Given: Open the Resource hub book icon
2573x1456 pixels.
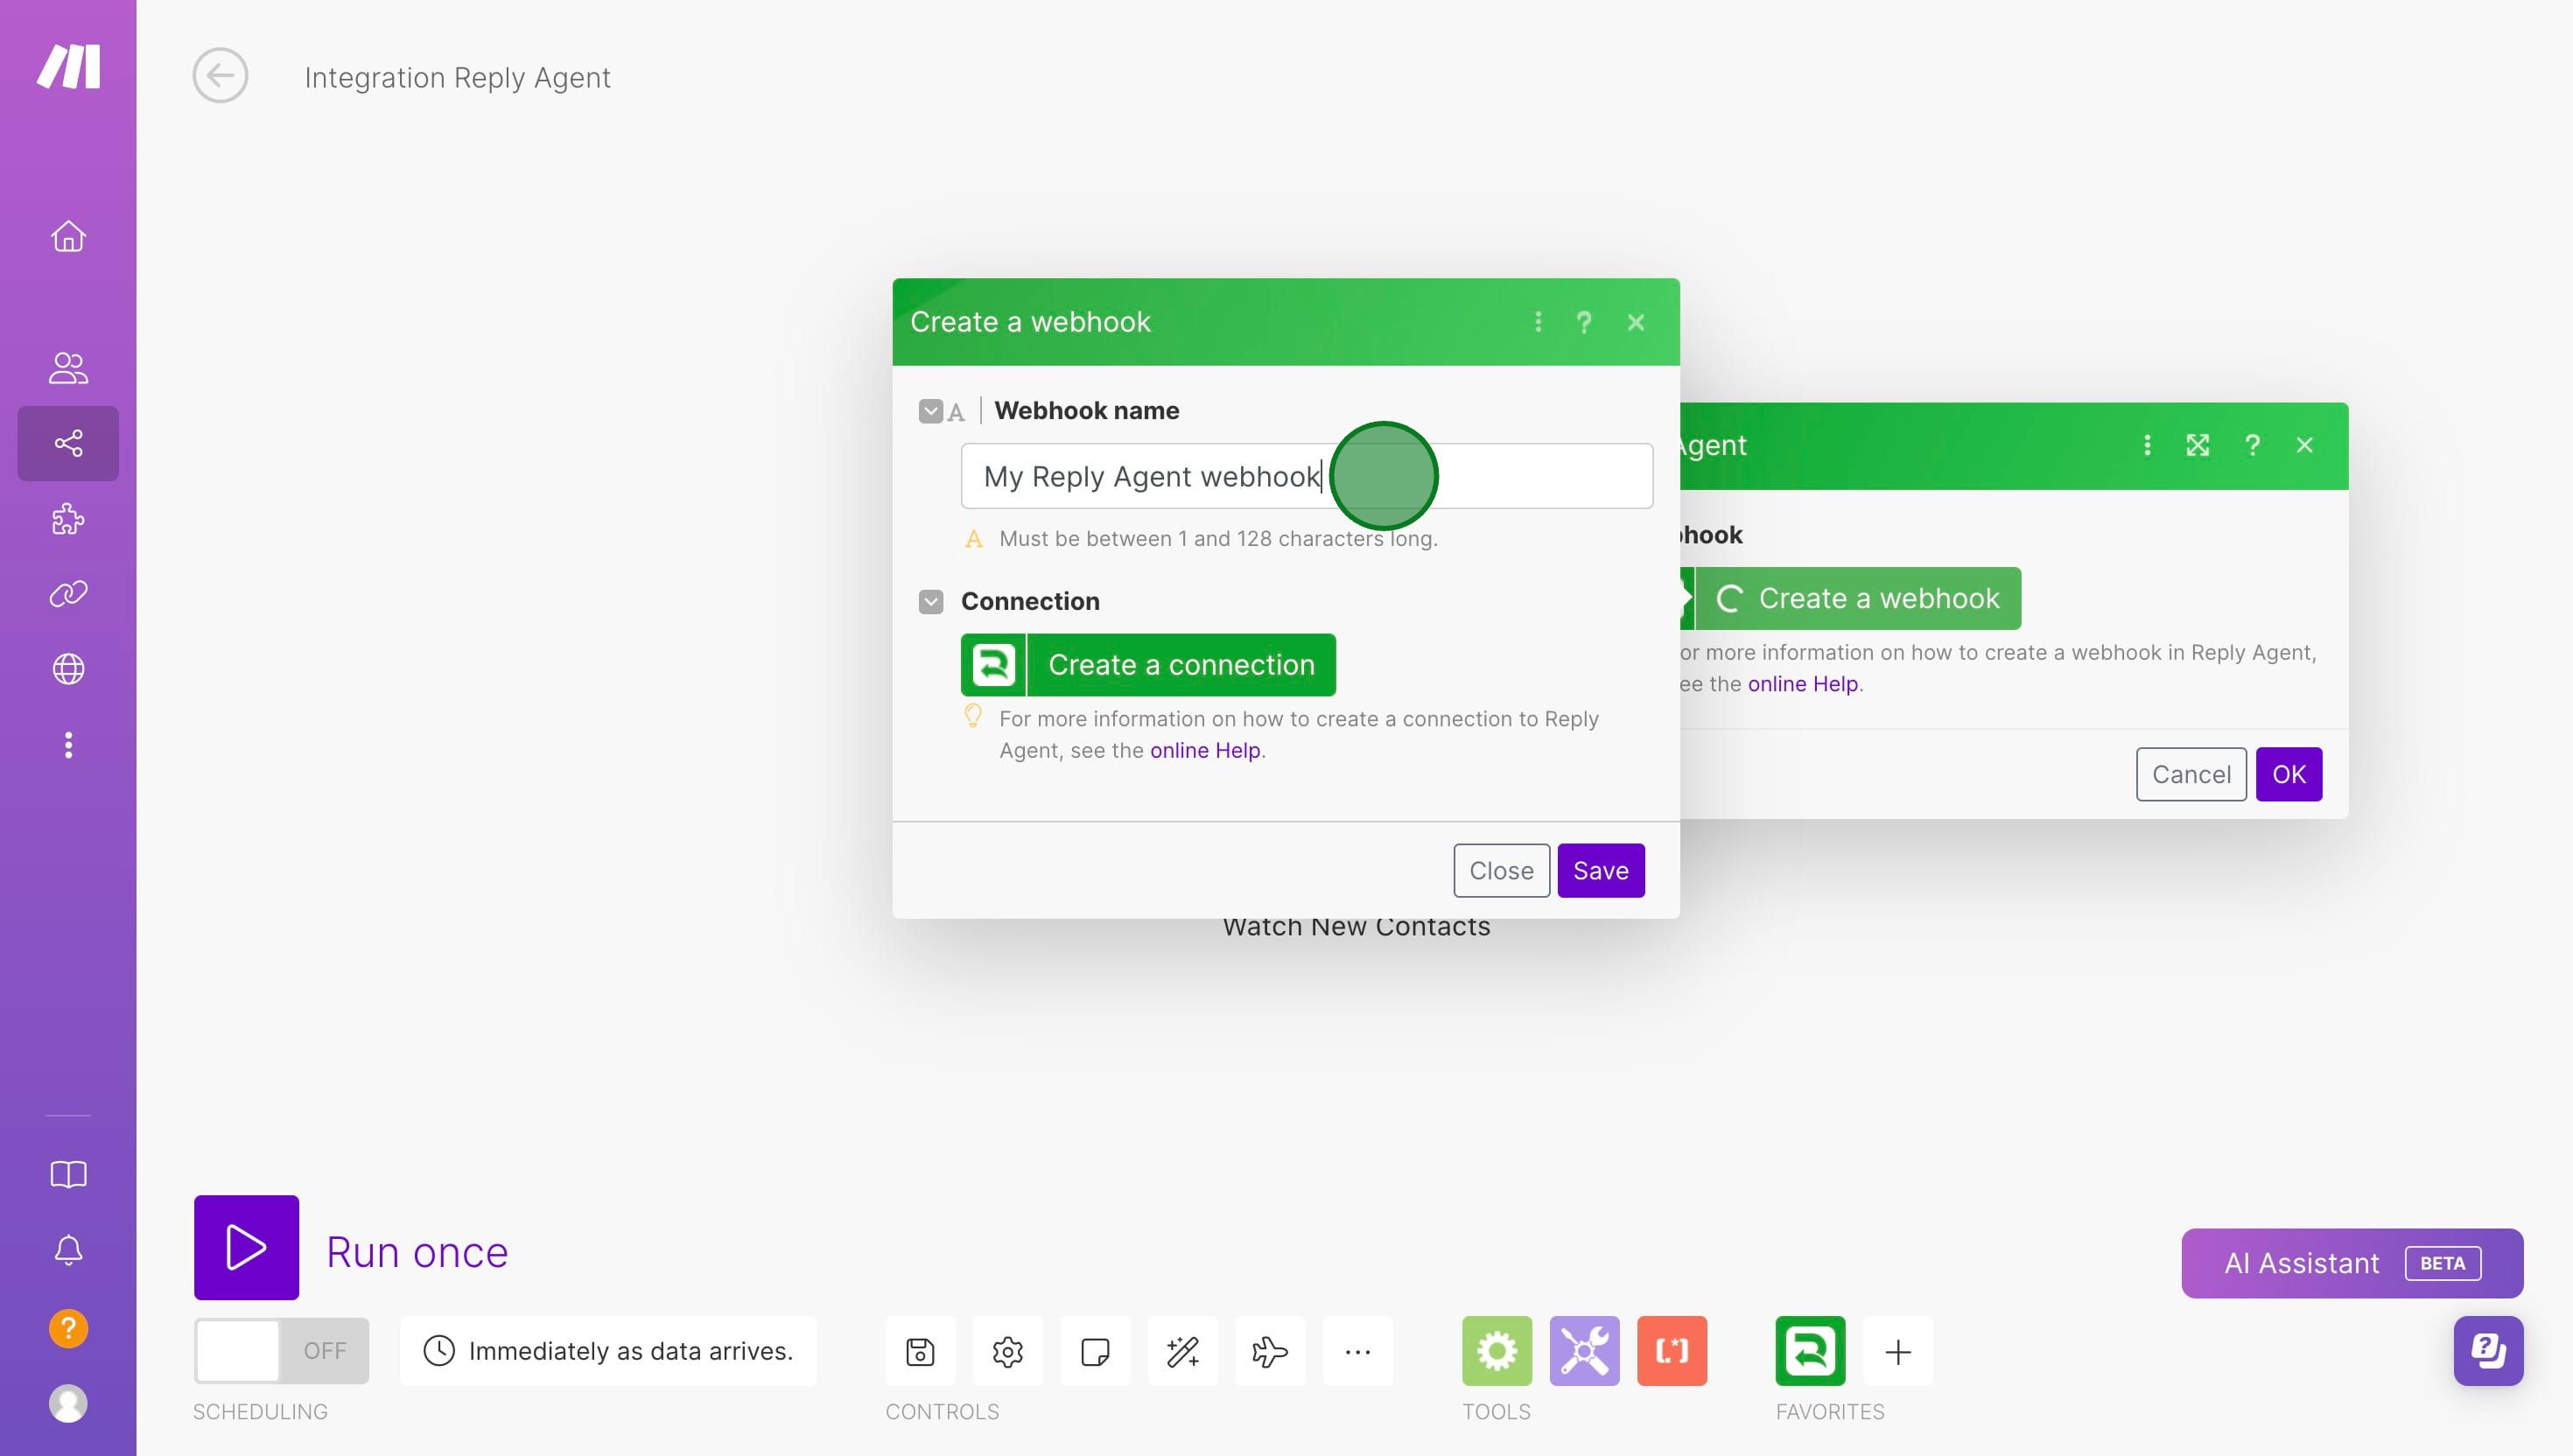Looking at the screenshot, I should click(68, 1174).
